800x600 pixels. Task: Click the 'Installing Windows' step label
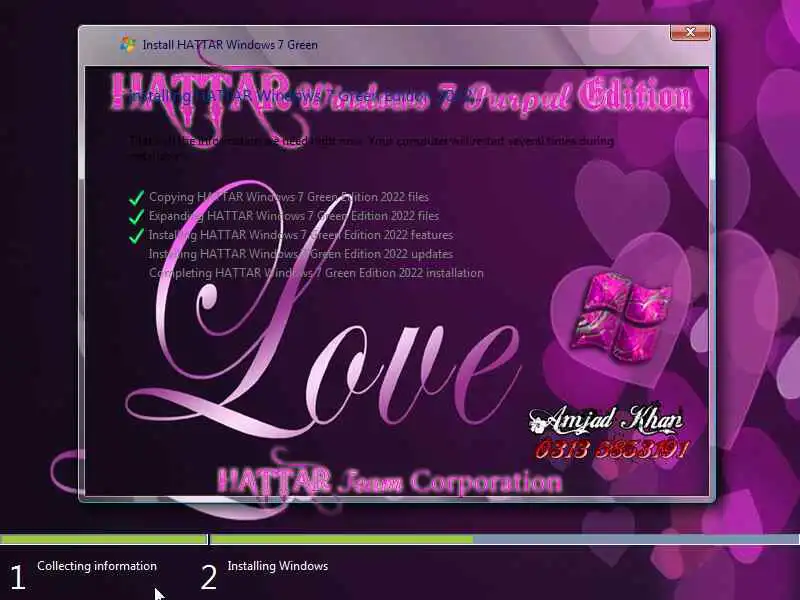tap(278, 566)
